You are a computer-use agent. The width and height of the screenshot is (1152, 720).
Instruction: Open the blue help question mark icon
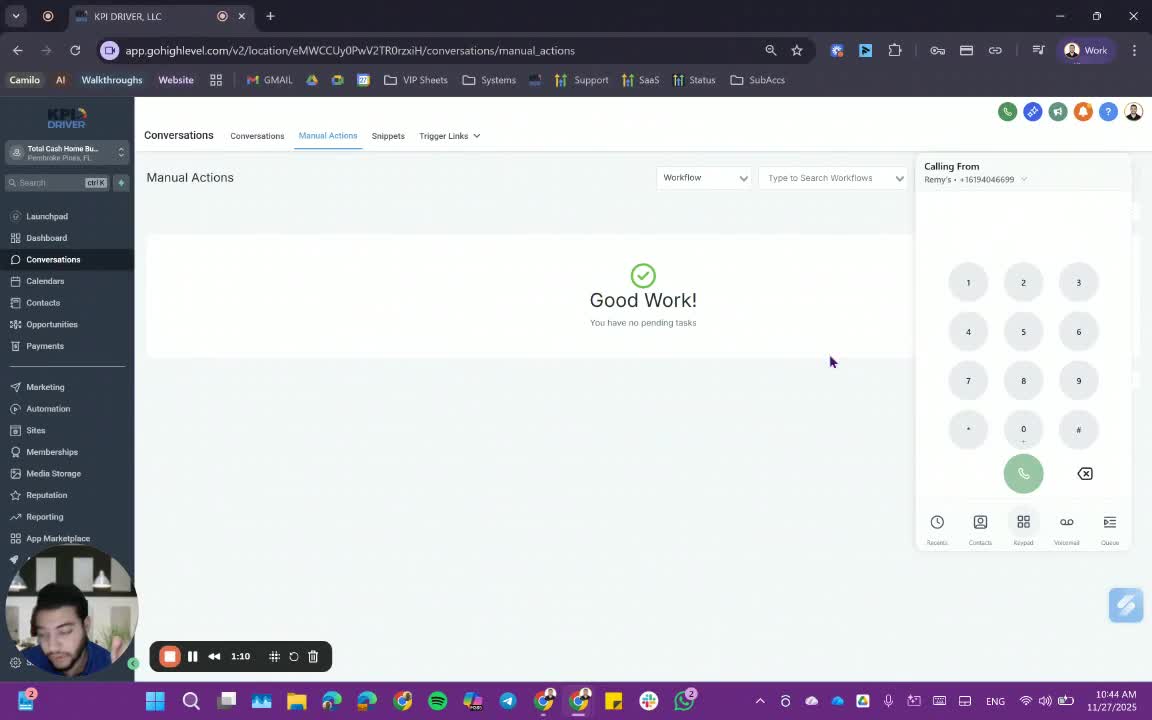pyautogui.click(x=1108, y=112)
